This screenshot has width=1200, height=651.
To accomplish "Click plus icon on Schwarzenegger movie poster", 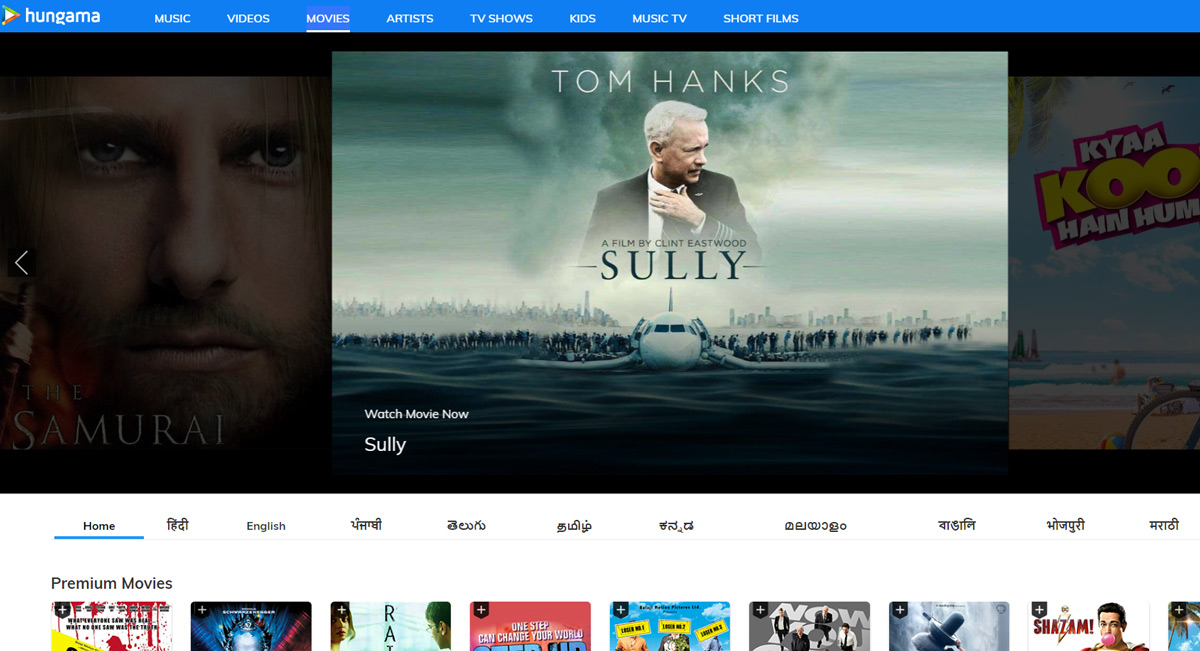I will [201, 609].
